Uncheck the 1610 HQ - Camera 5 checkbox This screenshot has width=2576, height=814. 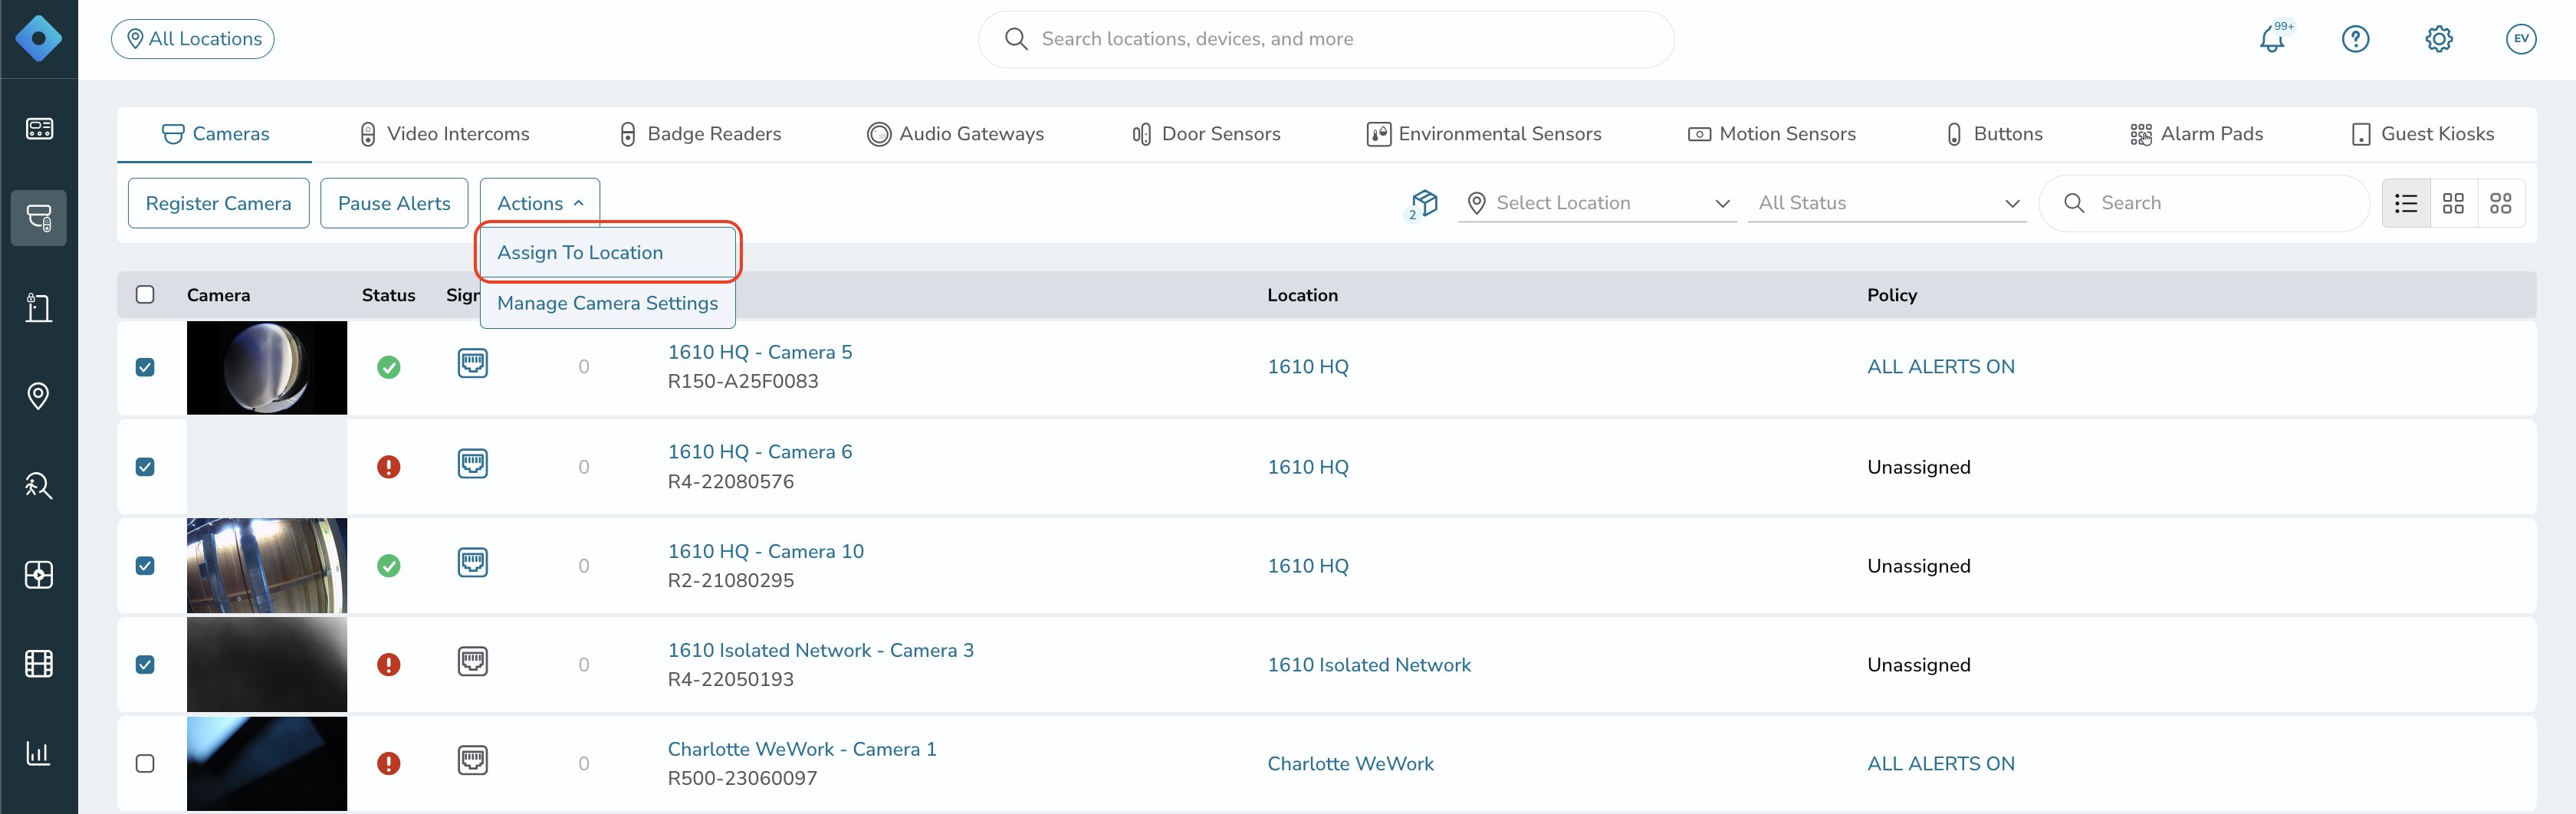coord(145,367)
